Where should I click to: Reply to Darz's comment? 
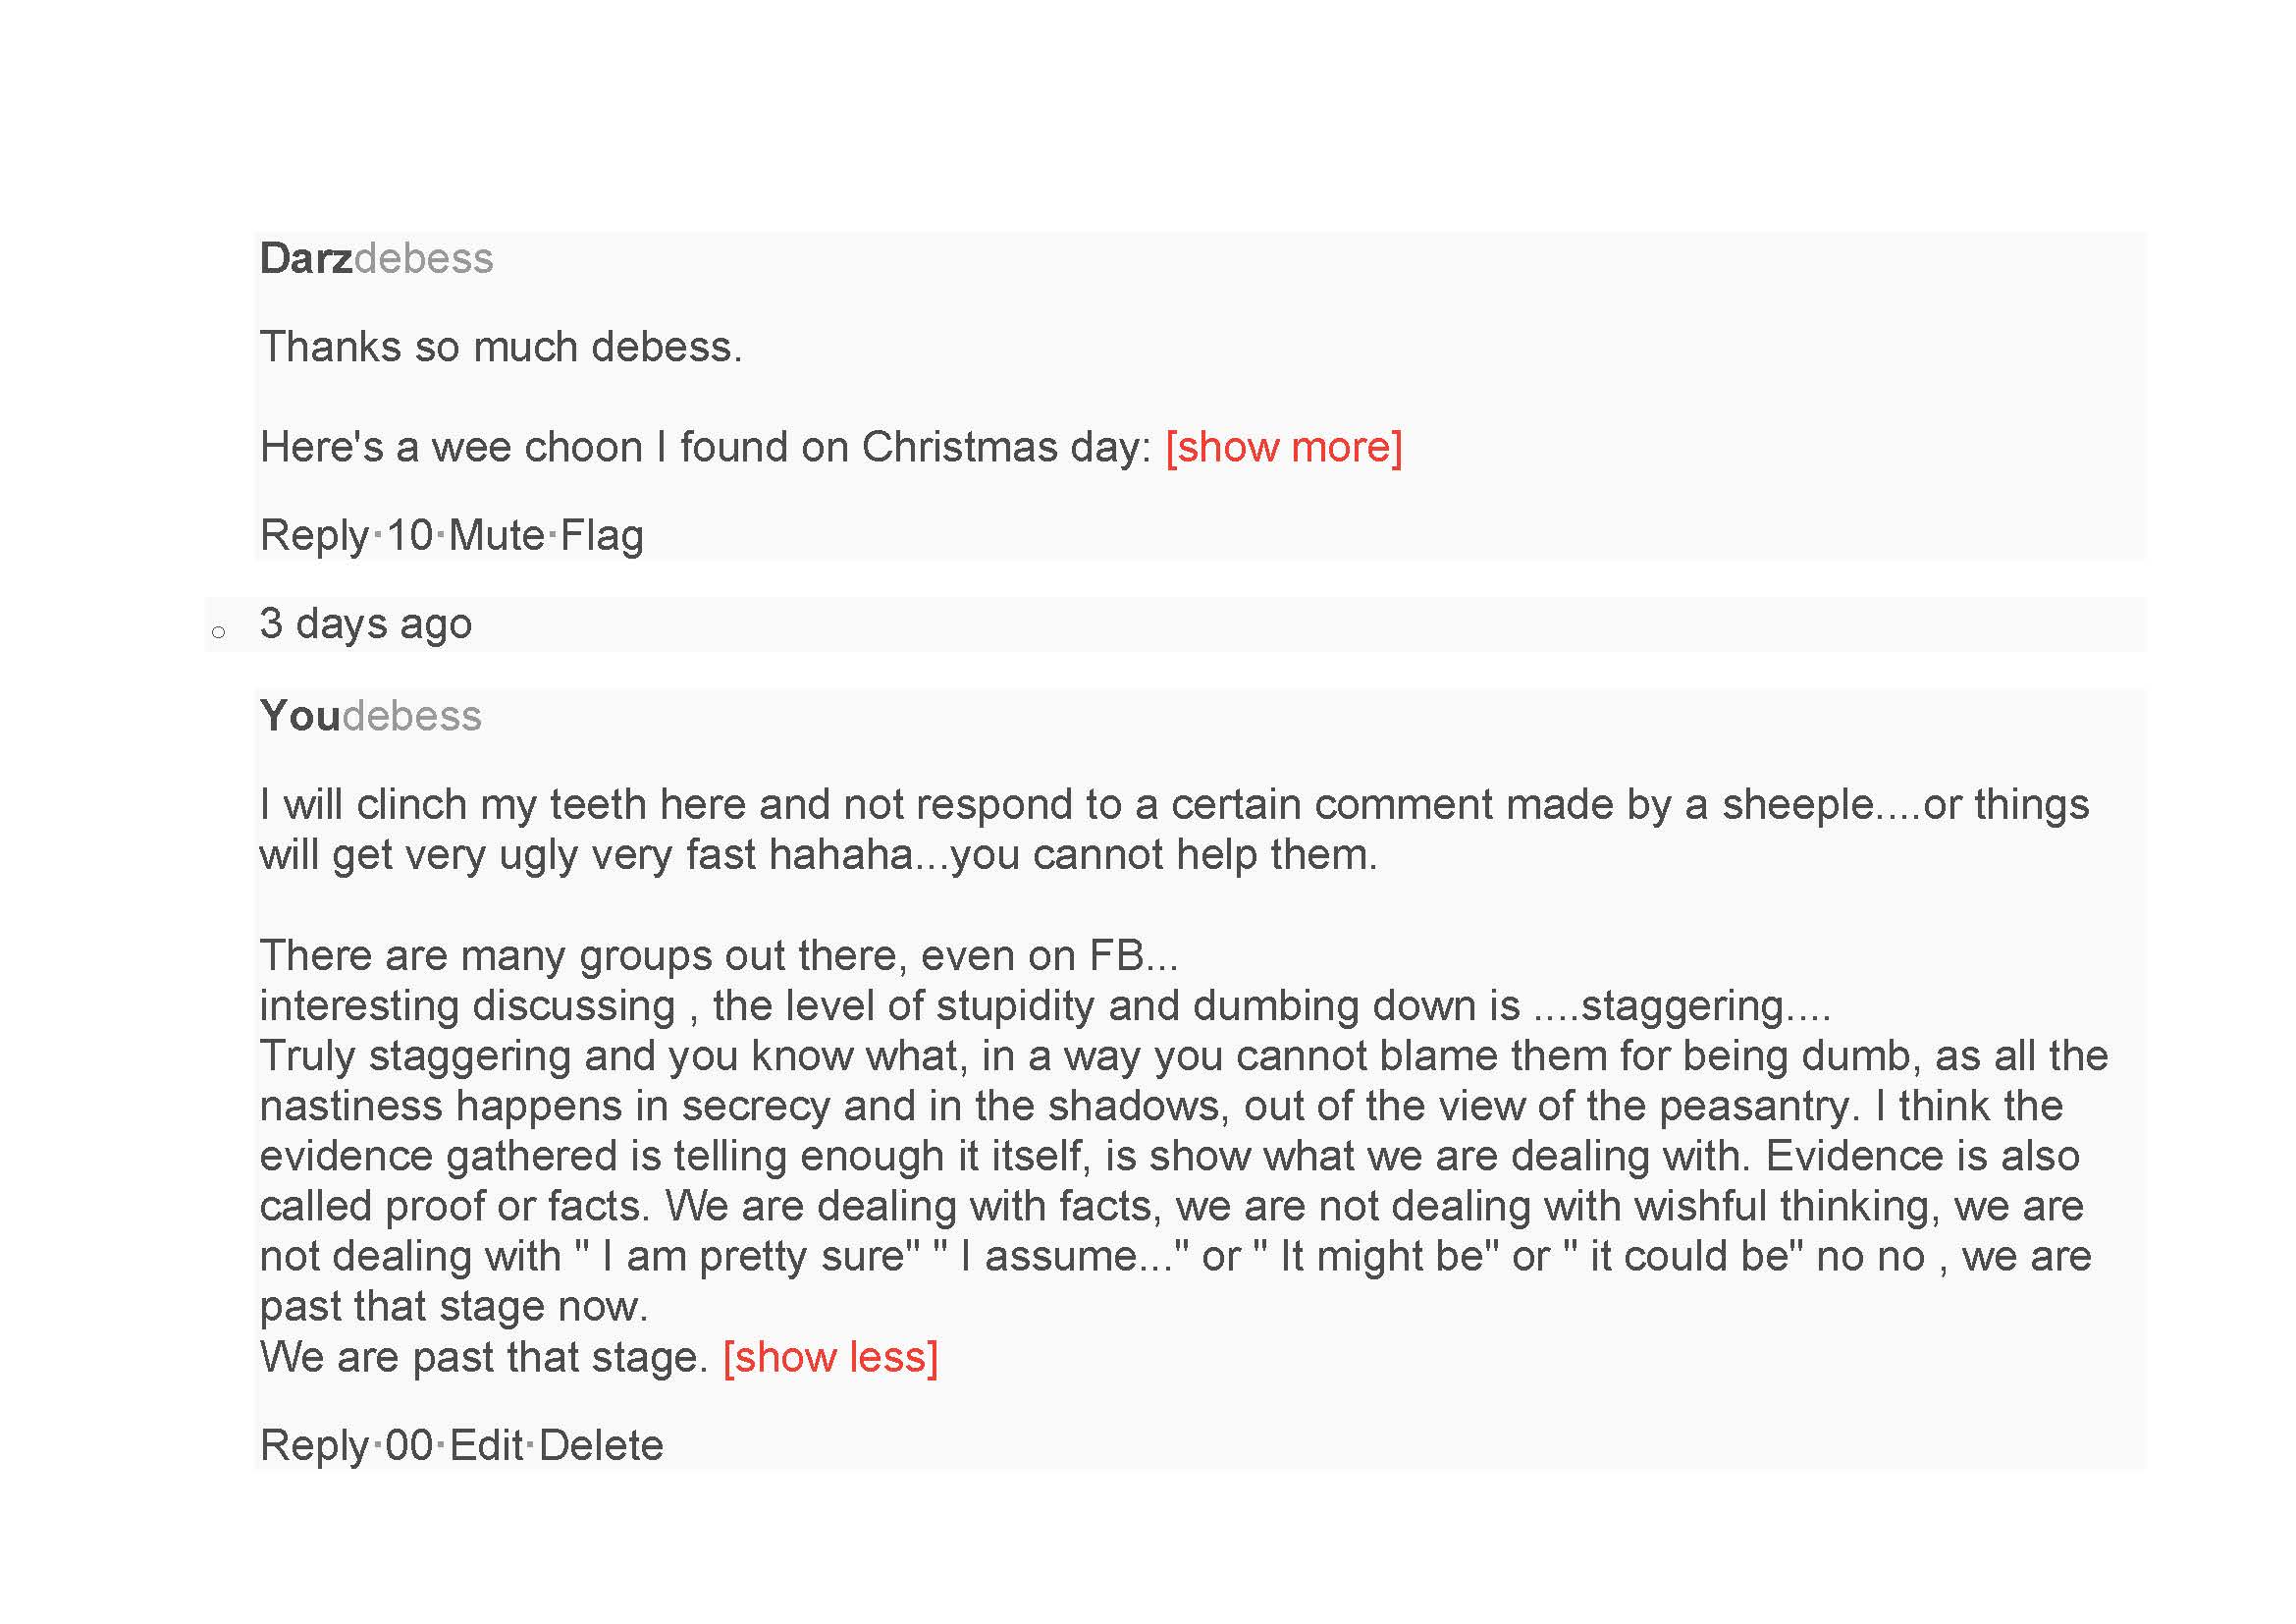click(x=314, y=536)
